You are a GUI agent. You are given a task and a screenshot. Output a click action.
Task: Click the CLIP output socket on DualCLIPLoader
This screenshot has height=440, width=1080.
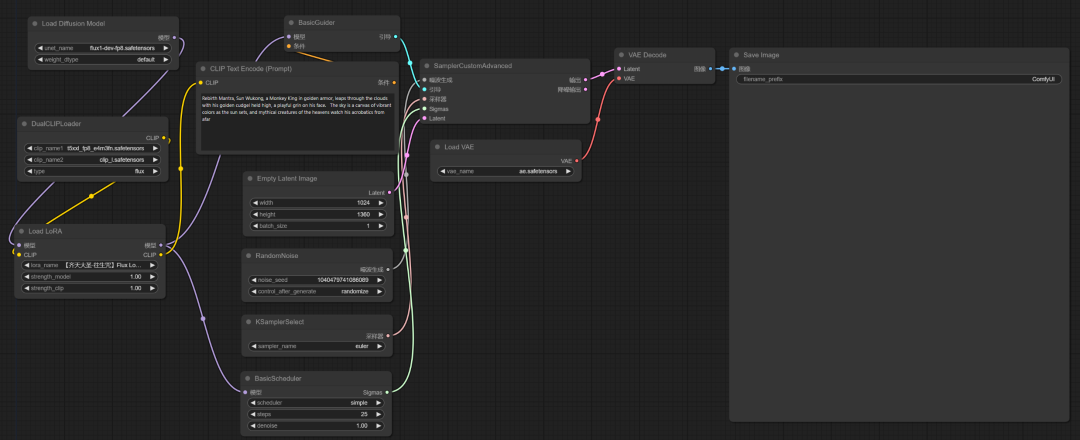[163, 138]
